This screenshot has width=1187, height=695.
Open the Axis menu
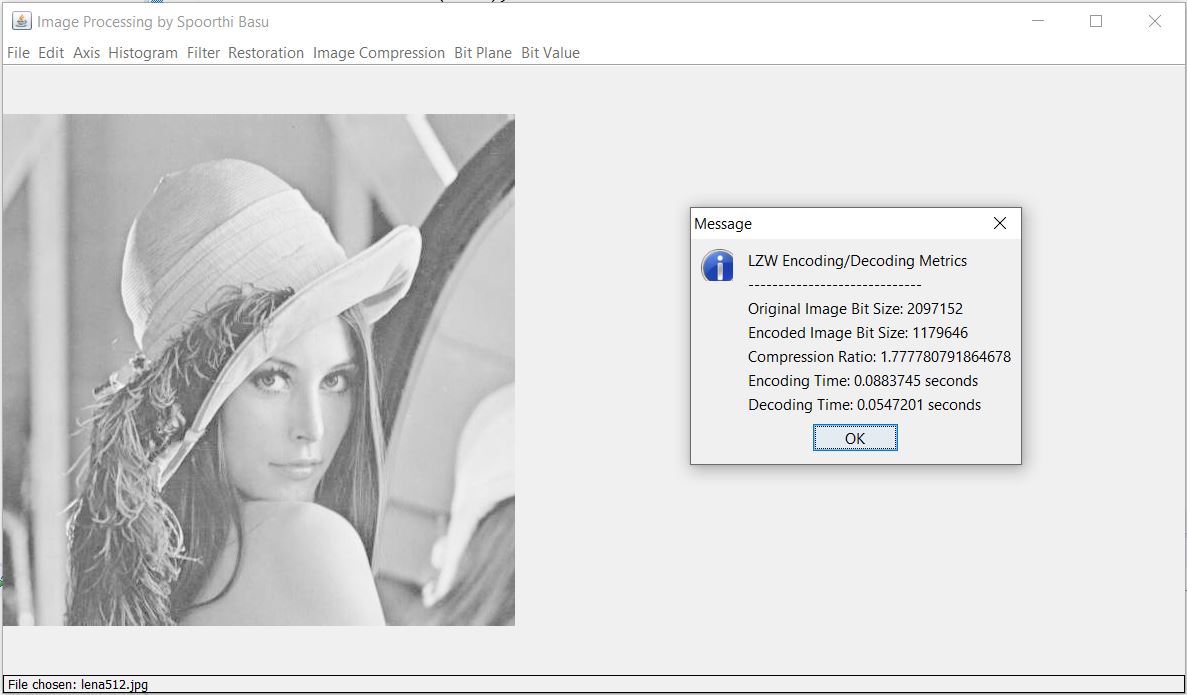(86, 53)
